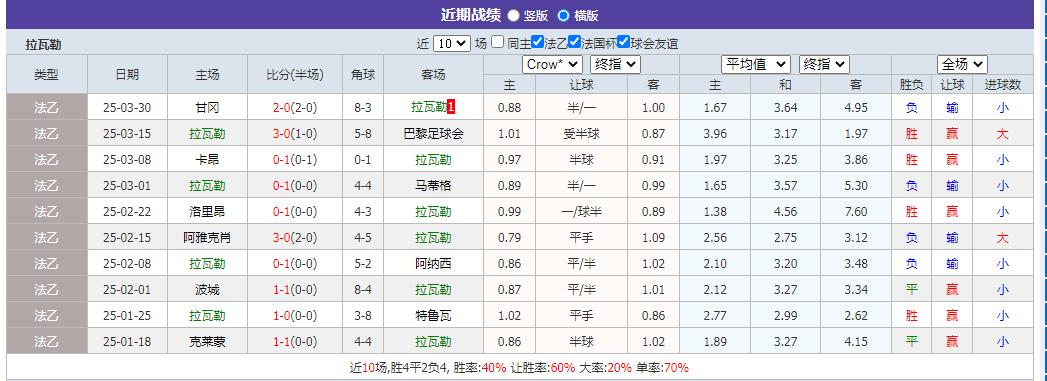1047x381 pixels.
Task: Click the 日期 column header
Action: coord(127,75)
